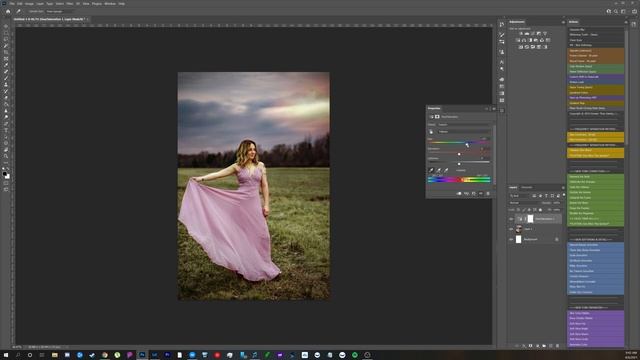This screenshot has width=640, height=360.
Task: Add a Vibrance adjustment
Action: [x=545, y=33]
